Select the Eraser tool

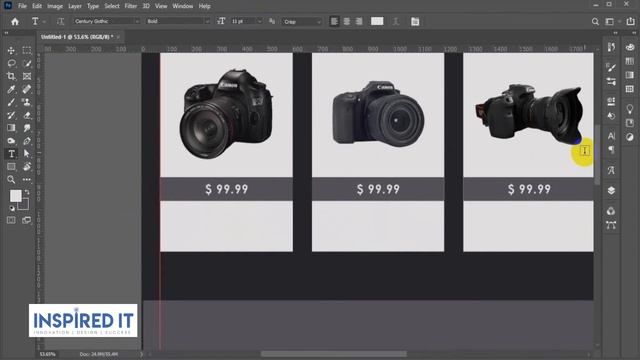pos(27,116)
